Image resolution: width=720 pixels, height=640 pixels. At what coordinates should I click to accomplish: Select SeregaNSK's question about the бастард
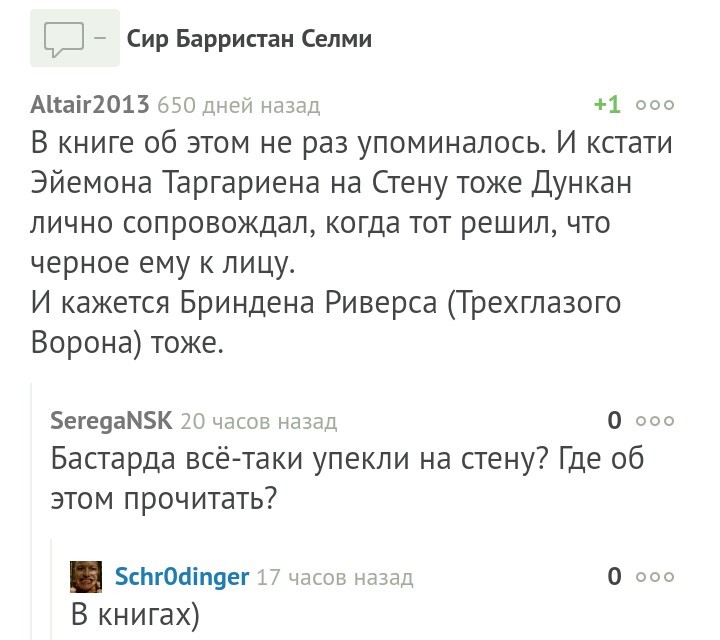tap(347, 476)
